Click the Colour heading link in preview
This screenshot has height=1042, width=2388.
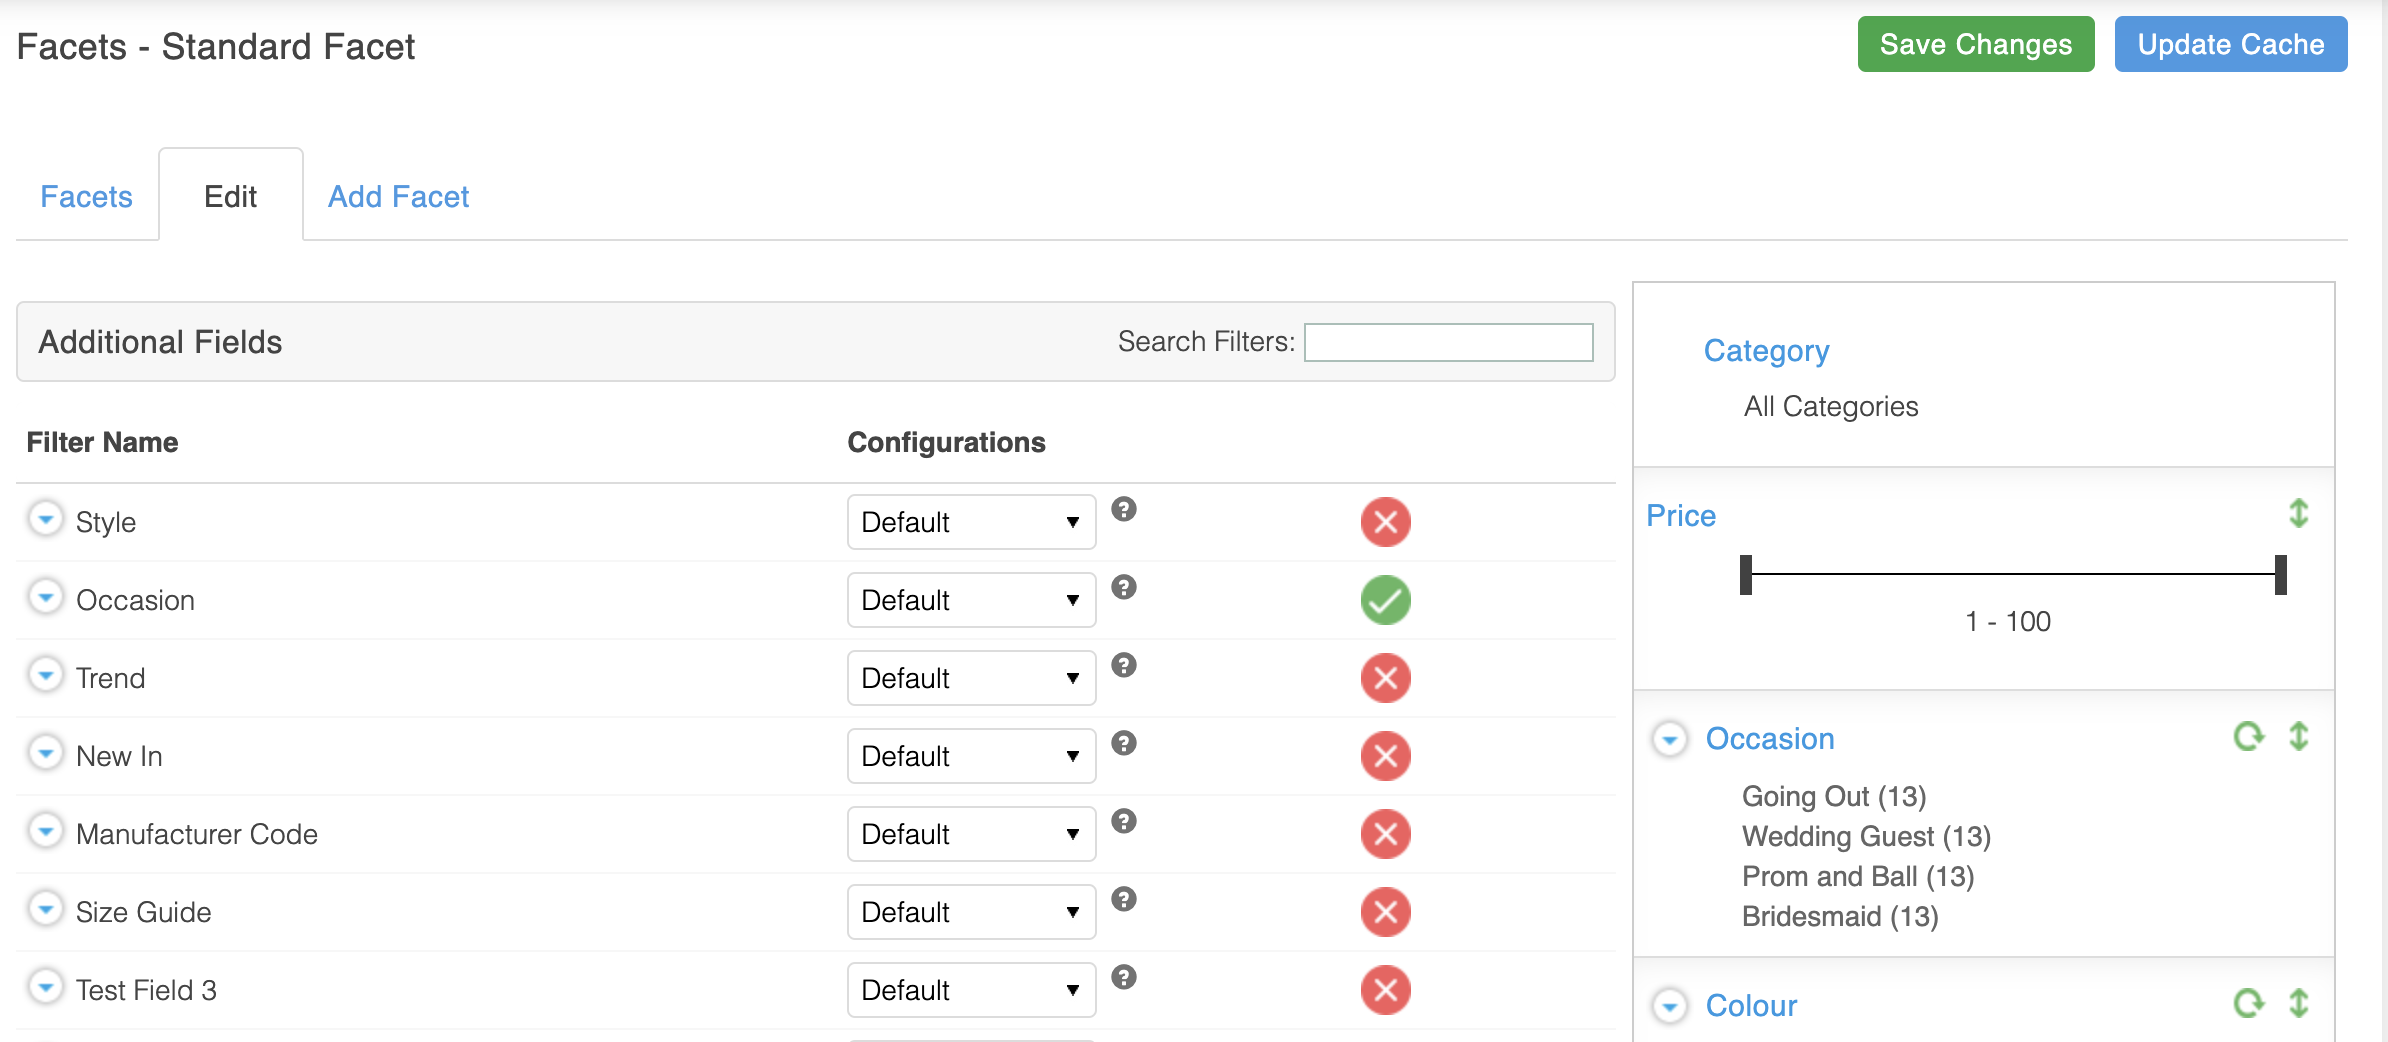pyautogui.click(x=1751, y=1006)
